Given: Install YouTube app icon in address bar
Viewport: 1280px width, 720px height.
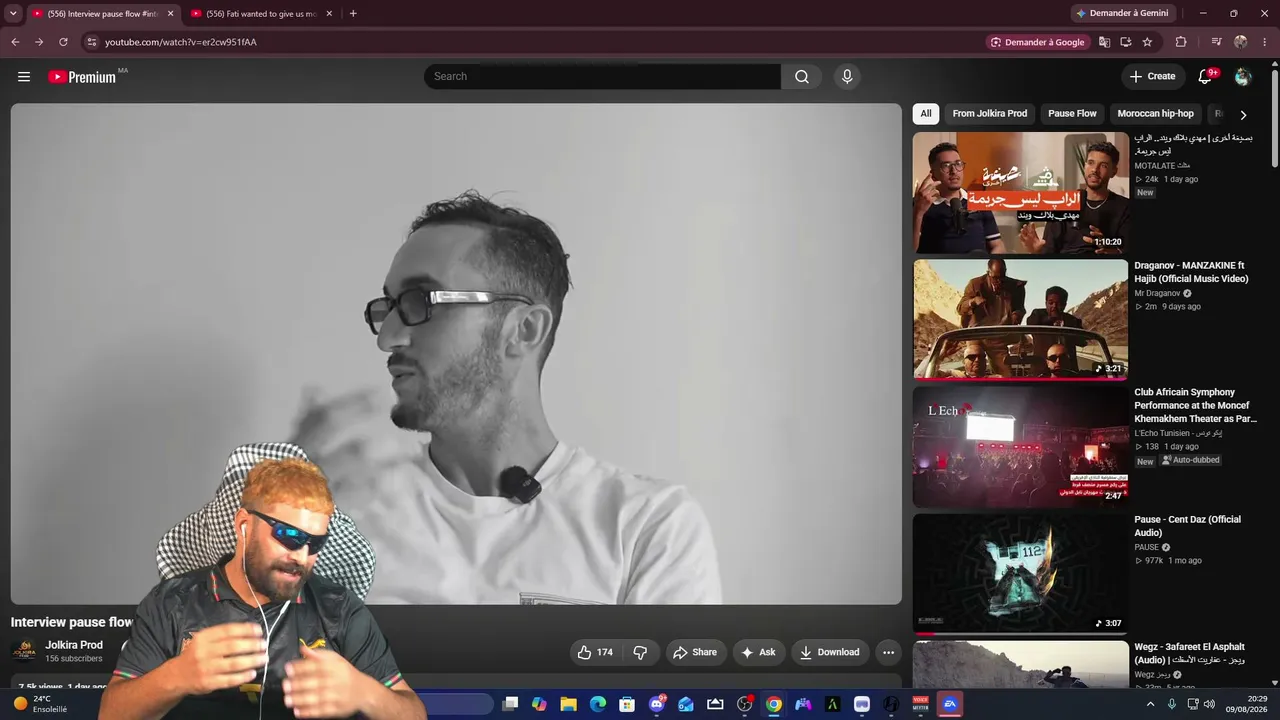Looking at the screenshot, I should pyautogui.click(x=1126, y=42).
